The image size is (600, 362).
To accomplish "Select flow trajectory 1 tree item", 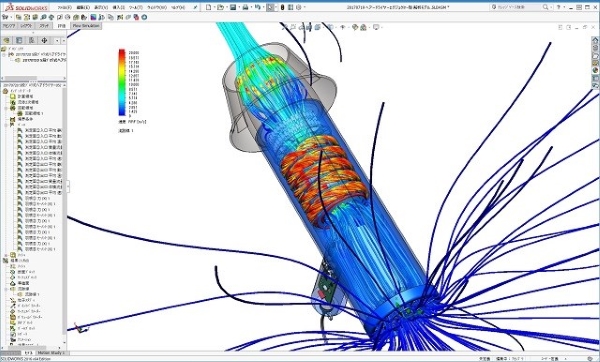I will pos(32,294).
